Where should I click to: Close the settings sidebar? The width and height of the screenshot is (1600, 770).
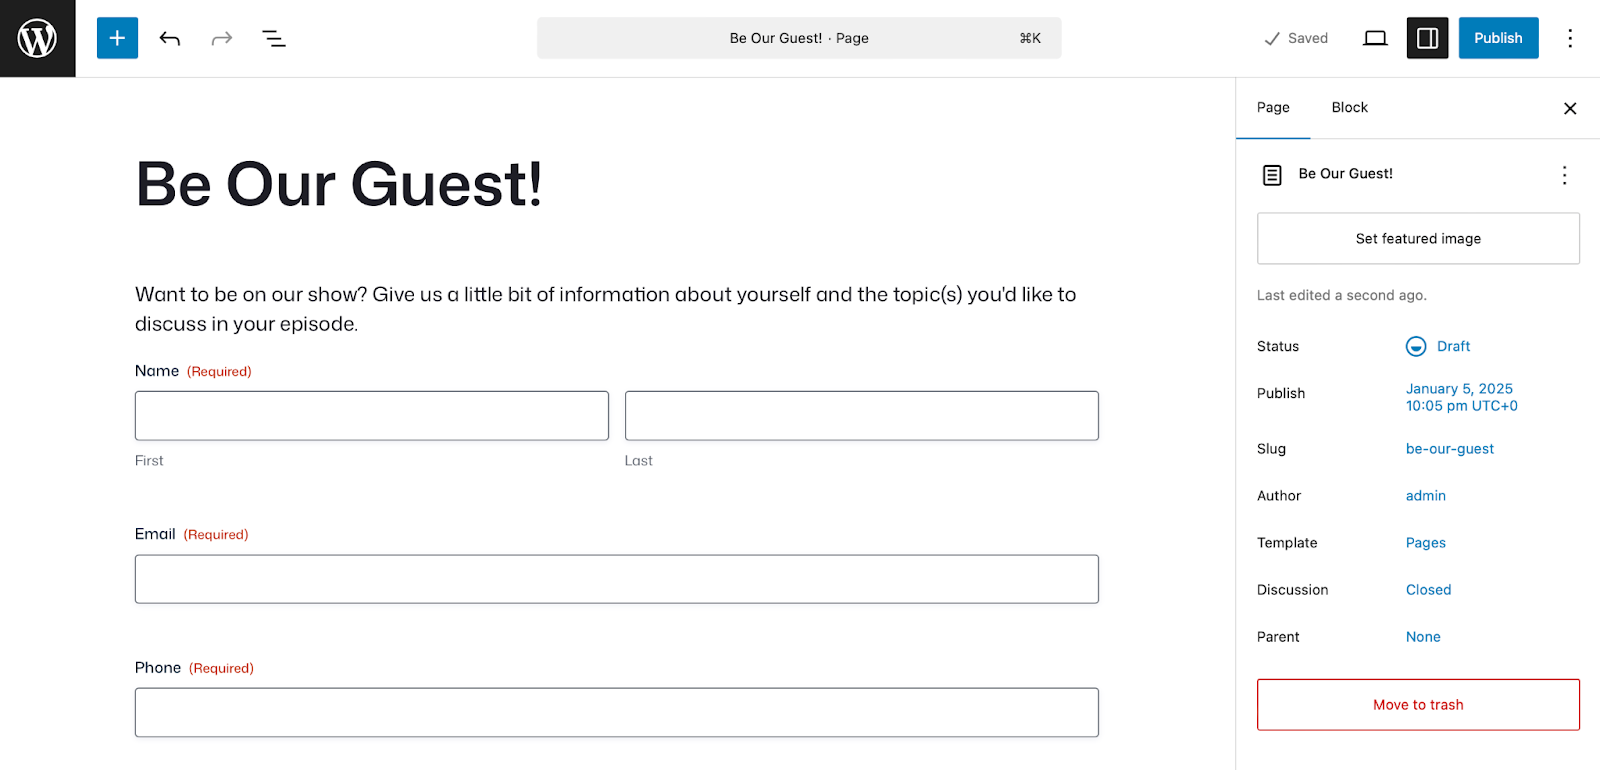tap(1570, 108)
